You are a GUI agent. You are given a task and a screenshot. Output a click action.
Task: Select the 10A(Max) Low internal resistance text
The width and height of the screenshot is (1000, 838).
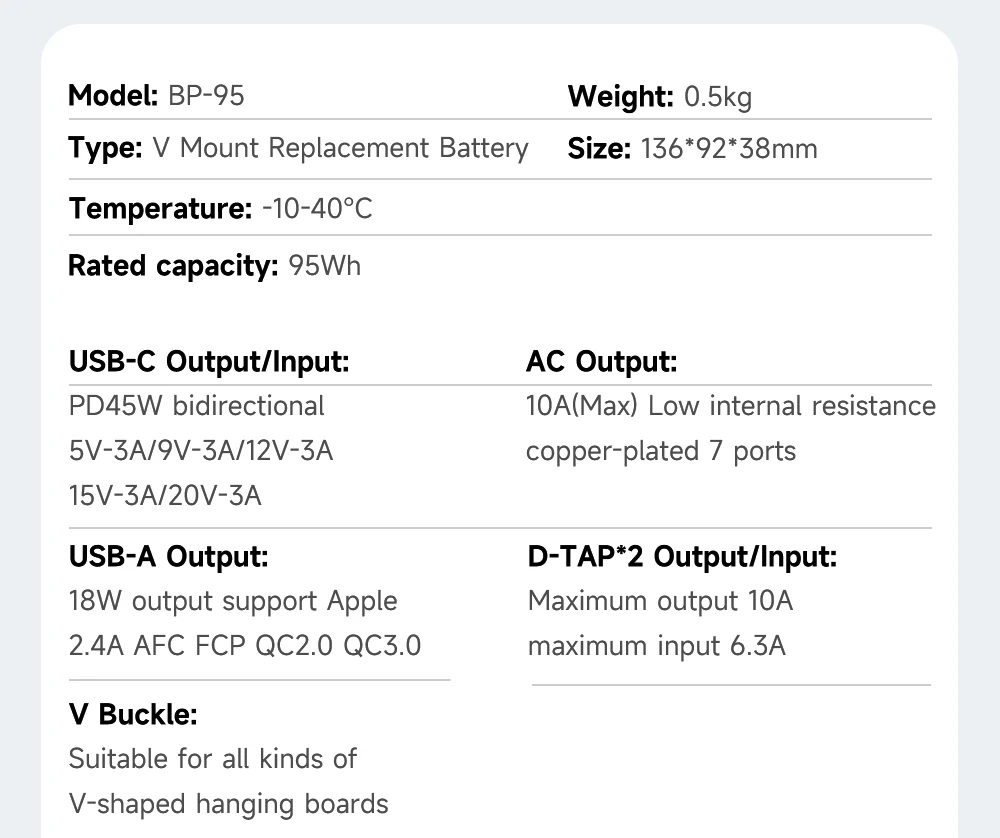tap(731, 406)
